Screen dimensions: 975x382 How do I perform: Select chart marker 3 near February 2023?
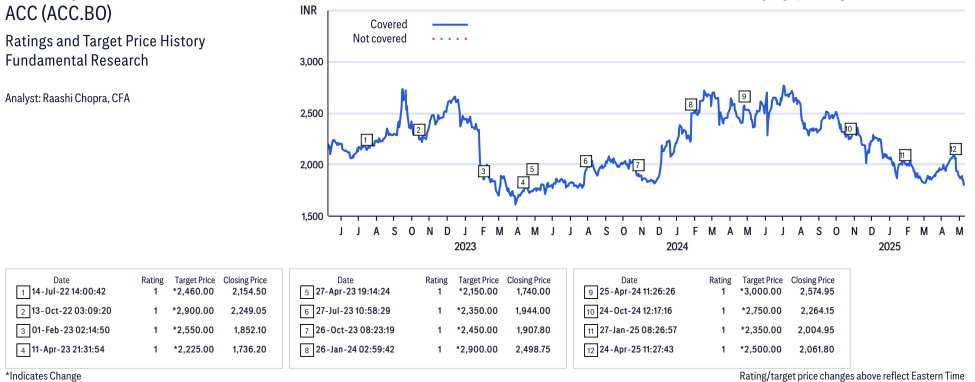[484, 171]
